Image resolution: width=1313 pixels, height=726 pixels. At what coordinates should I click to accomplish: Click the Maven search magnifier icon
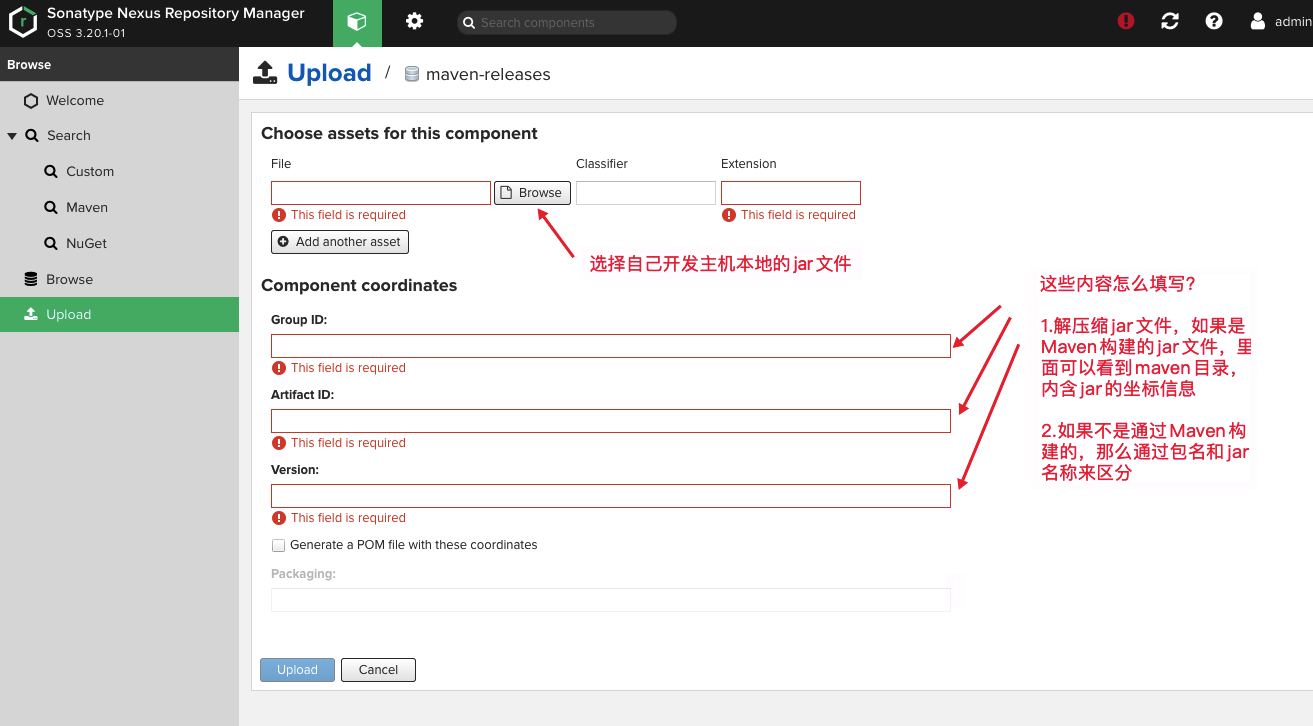click(x=51, y=208)
